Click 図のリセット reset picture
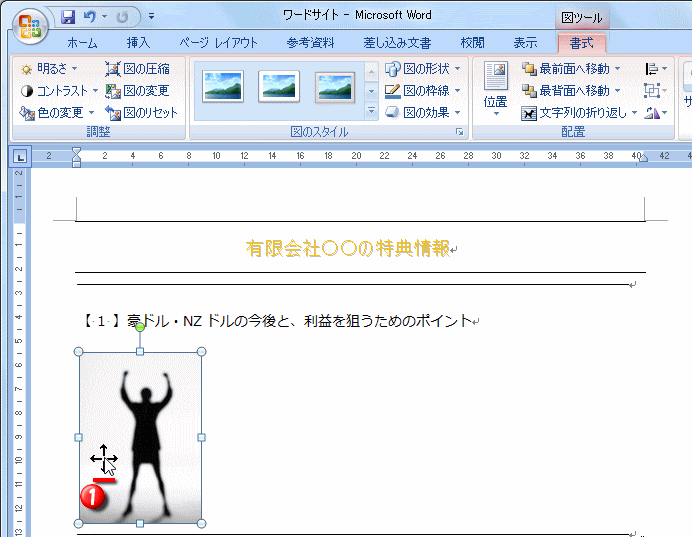The image size is (692, 537). point(142,113)
